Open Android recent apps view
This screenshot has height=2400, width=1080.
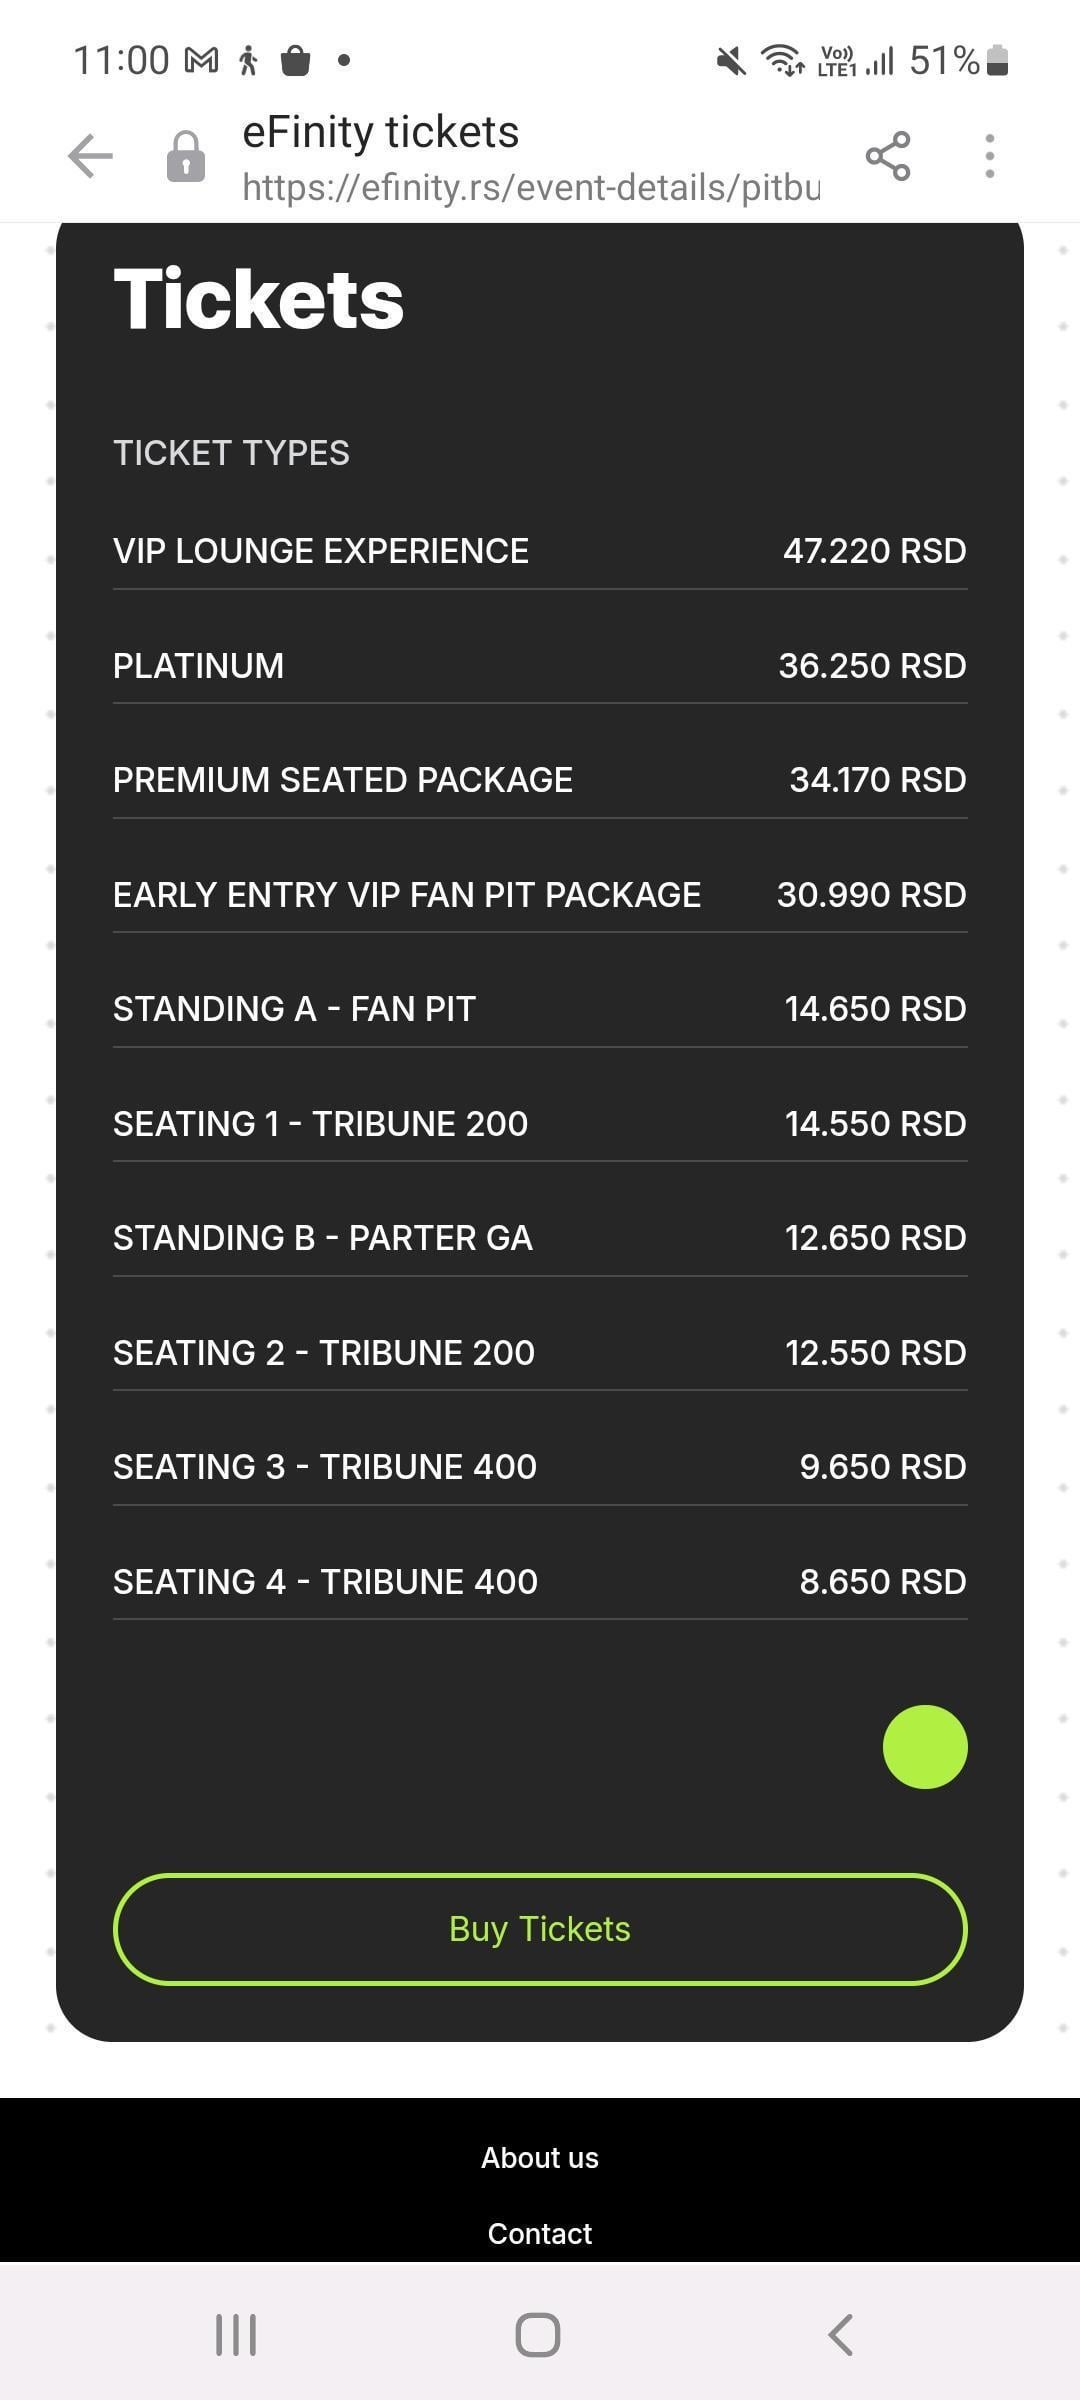pyautogui.click(x=236, y=2335)
